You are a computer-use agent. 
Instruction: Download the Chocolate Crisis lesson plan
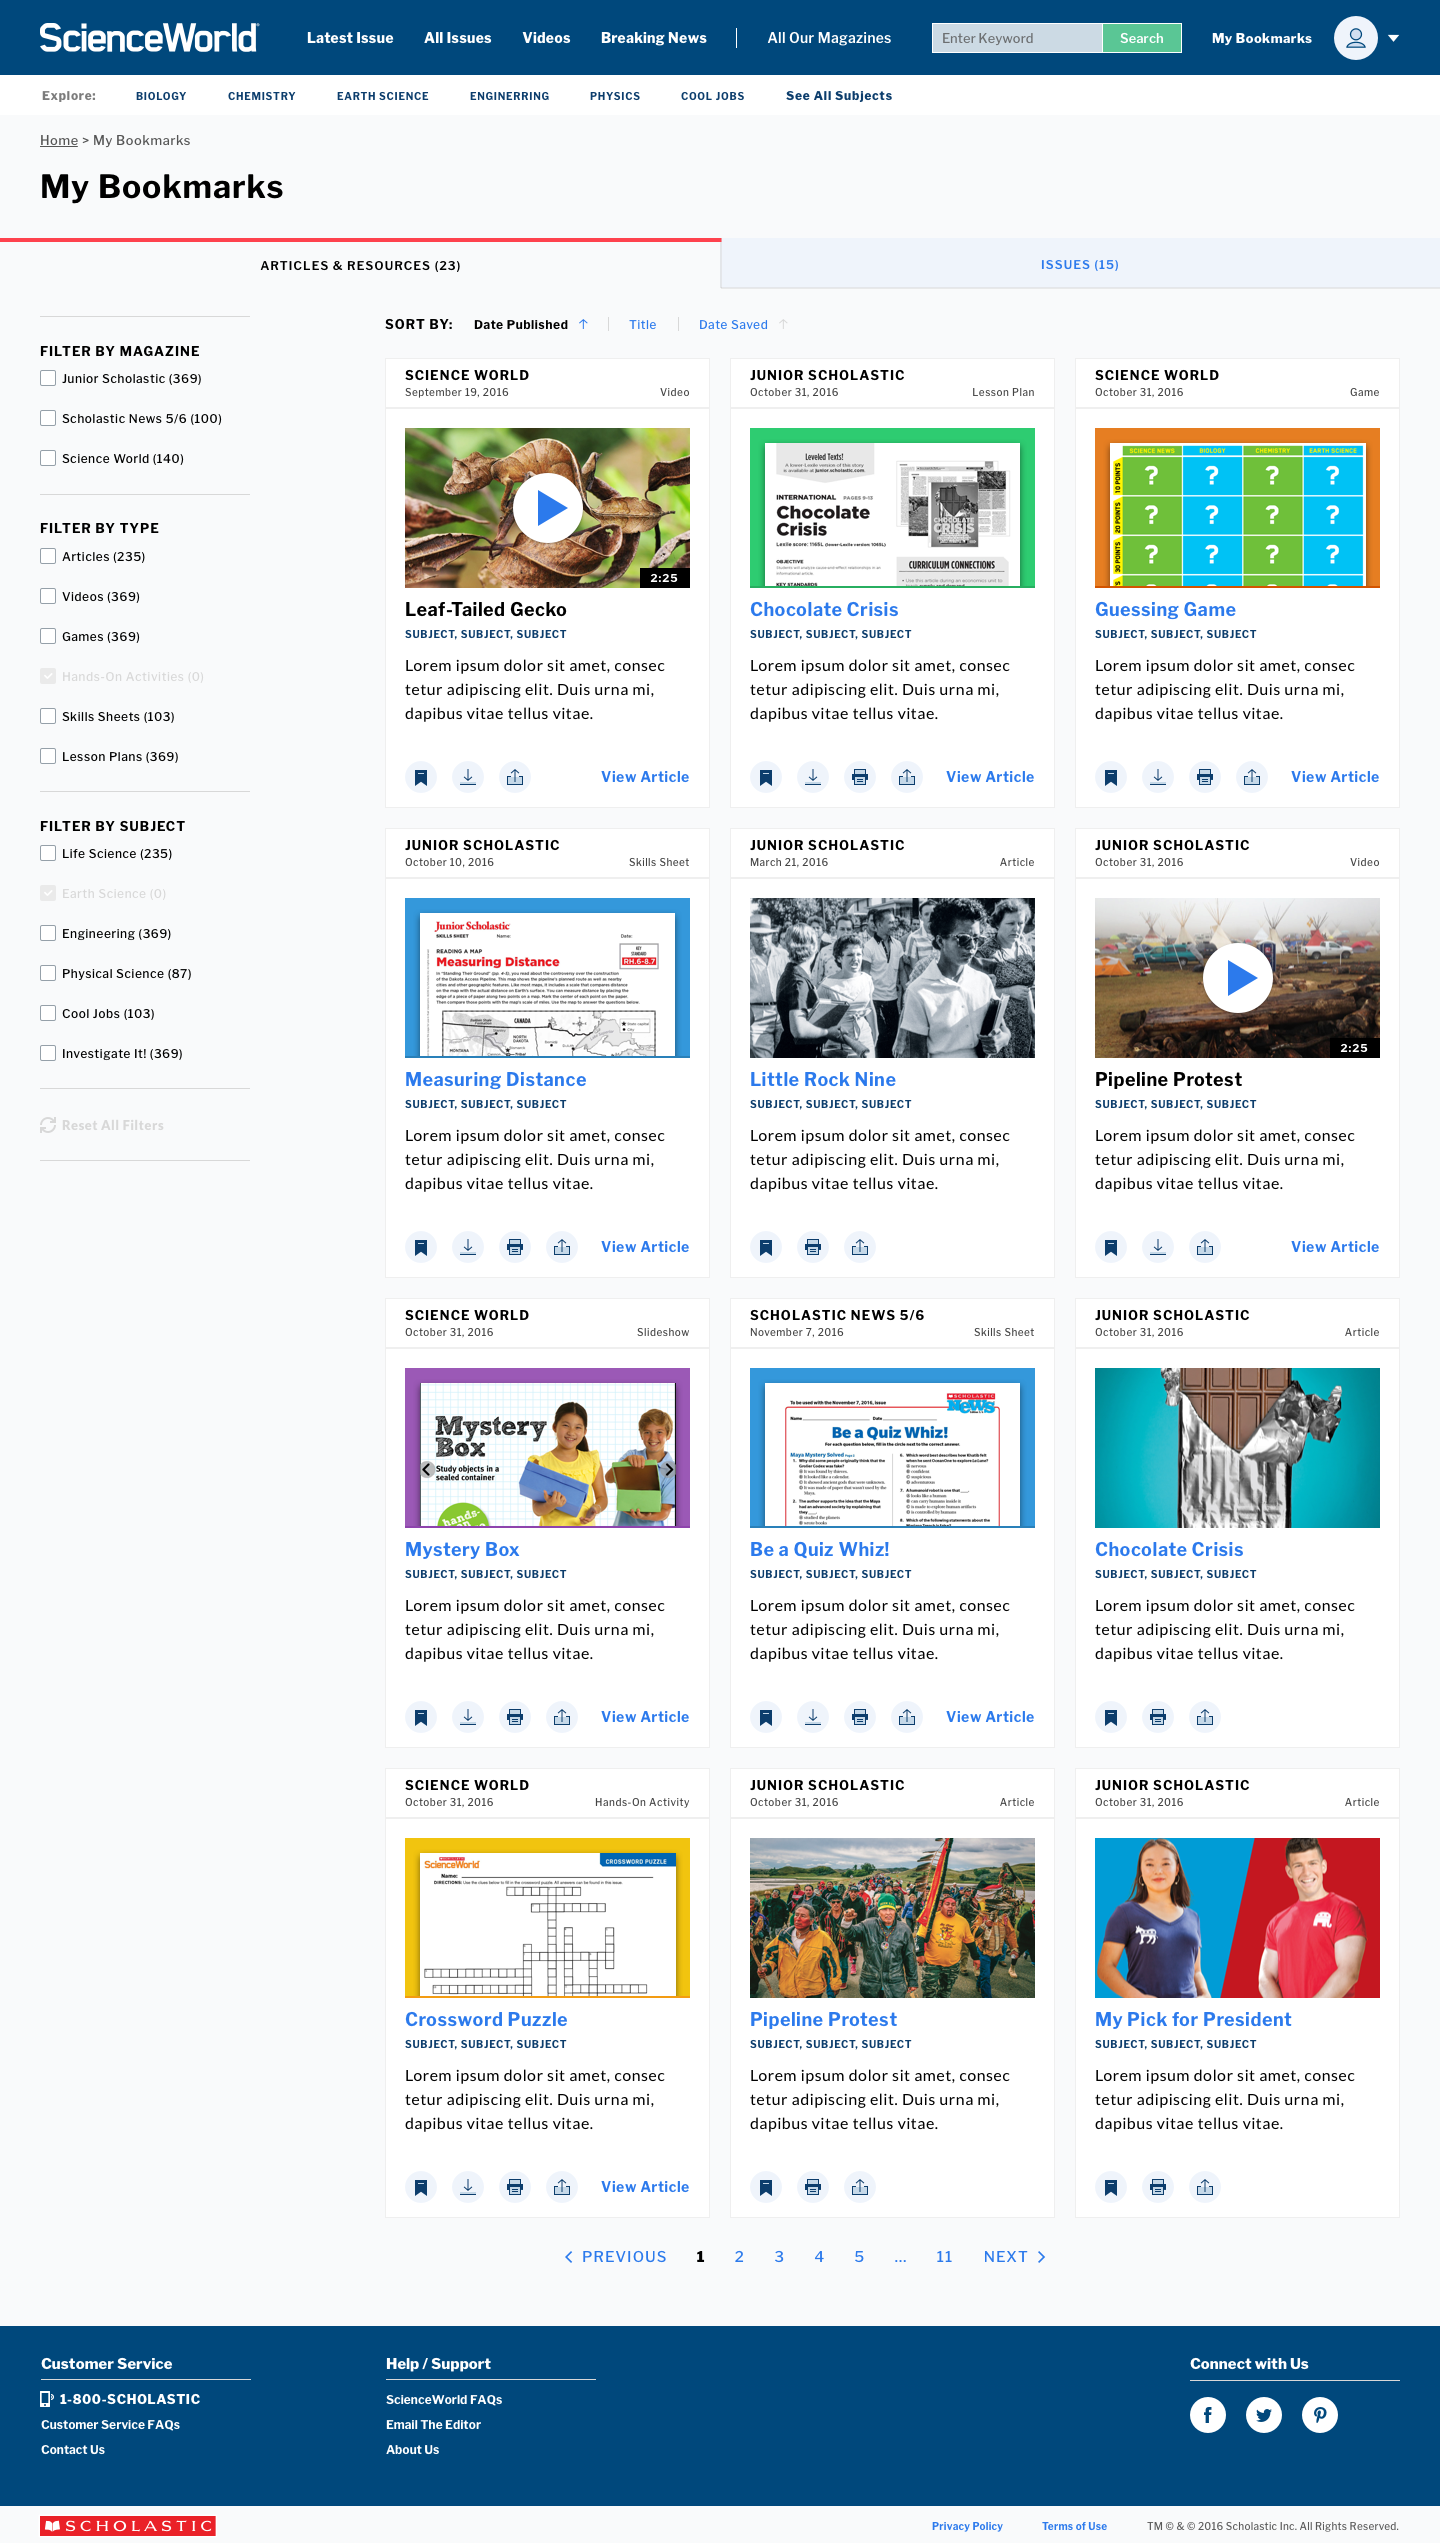pyautogui.click(x=813, y=777)
